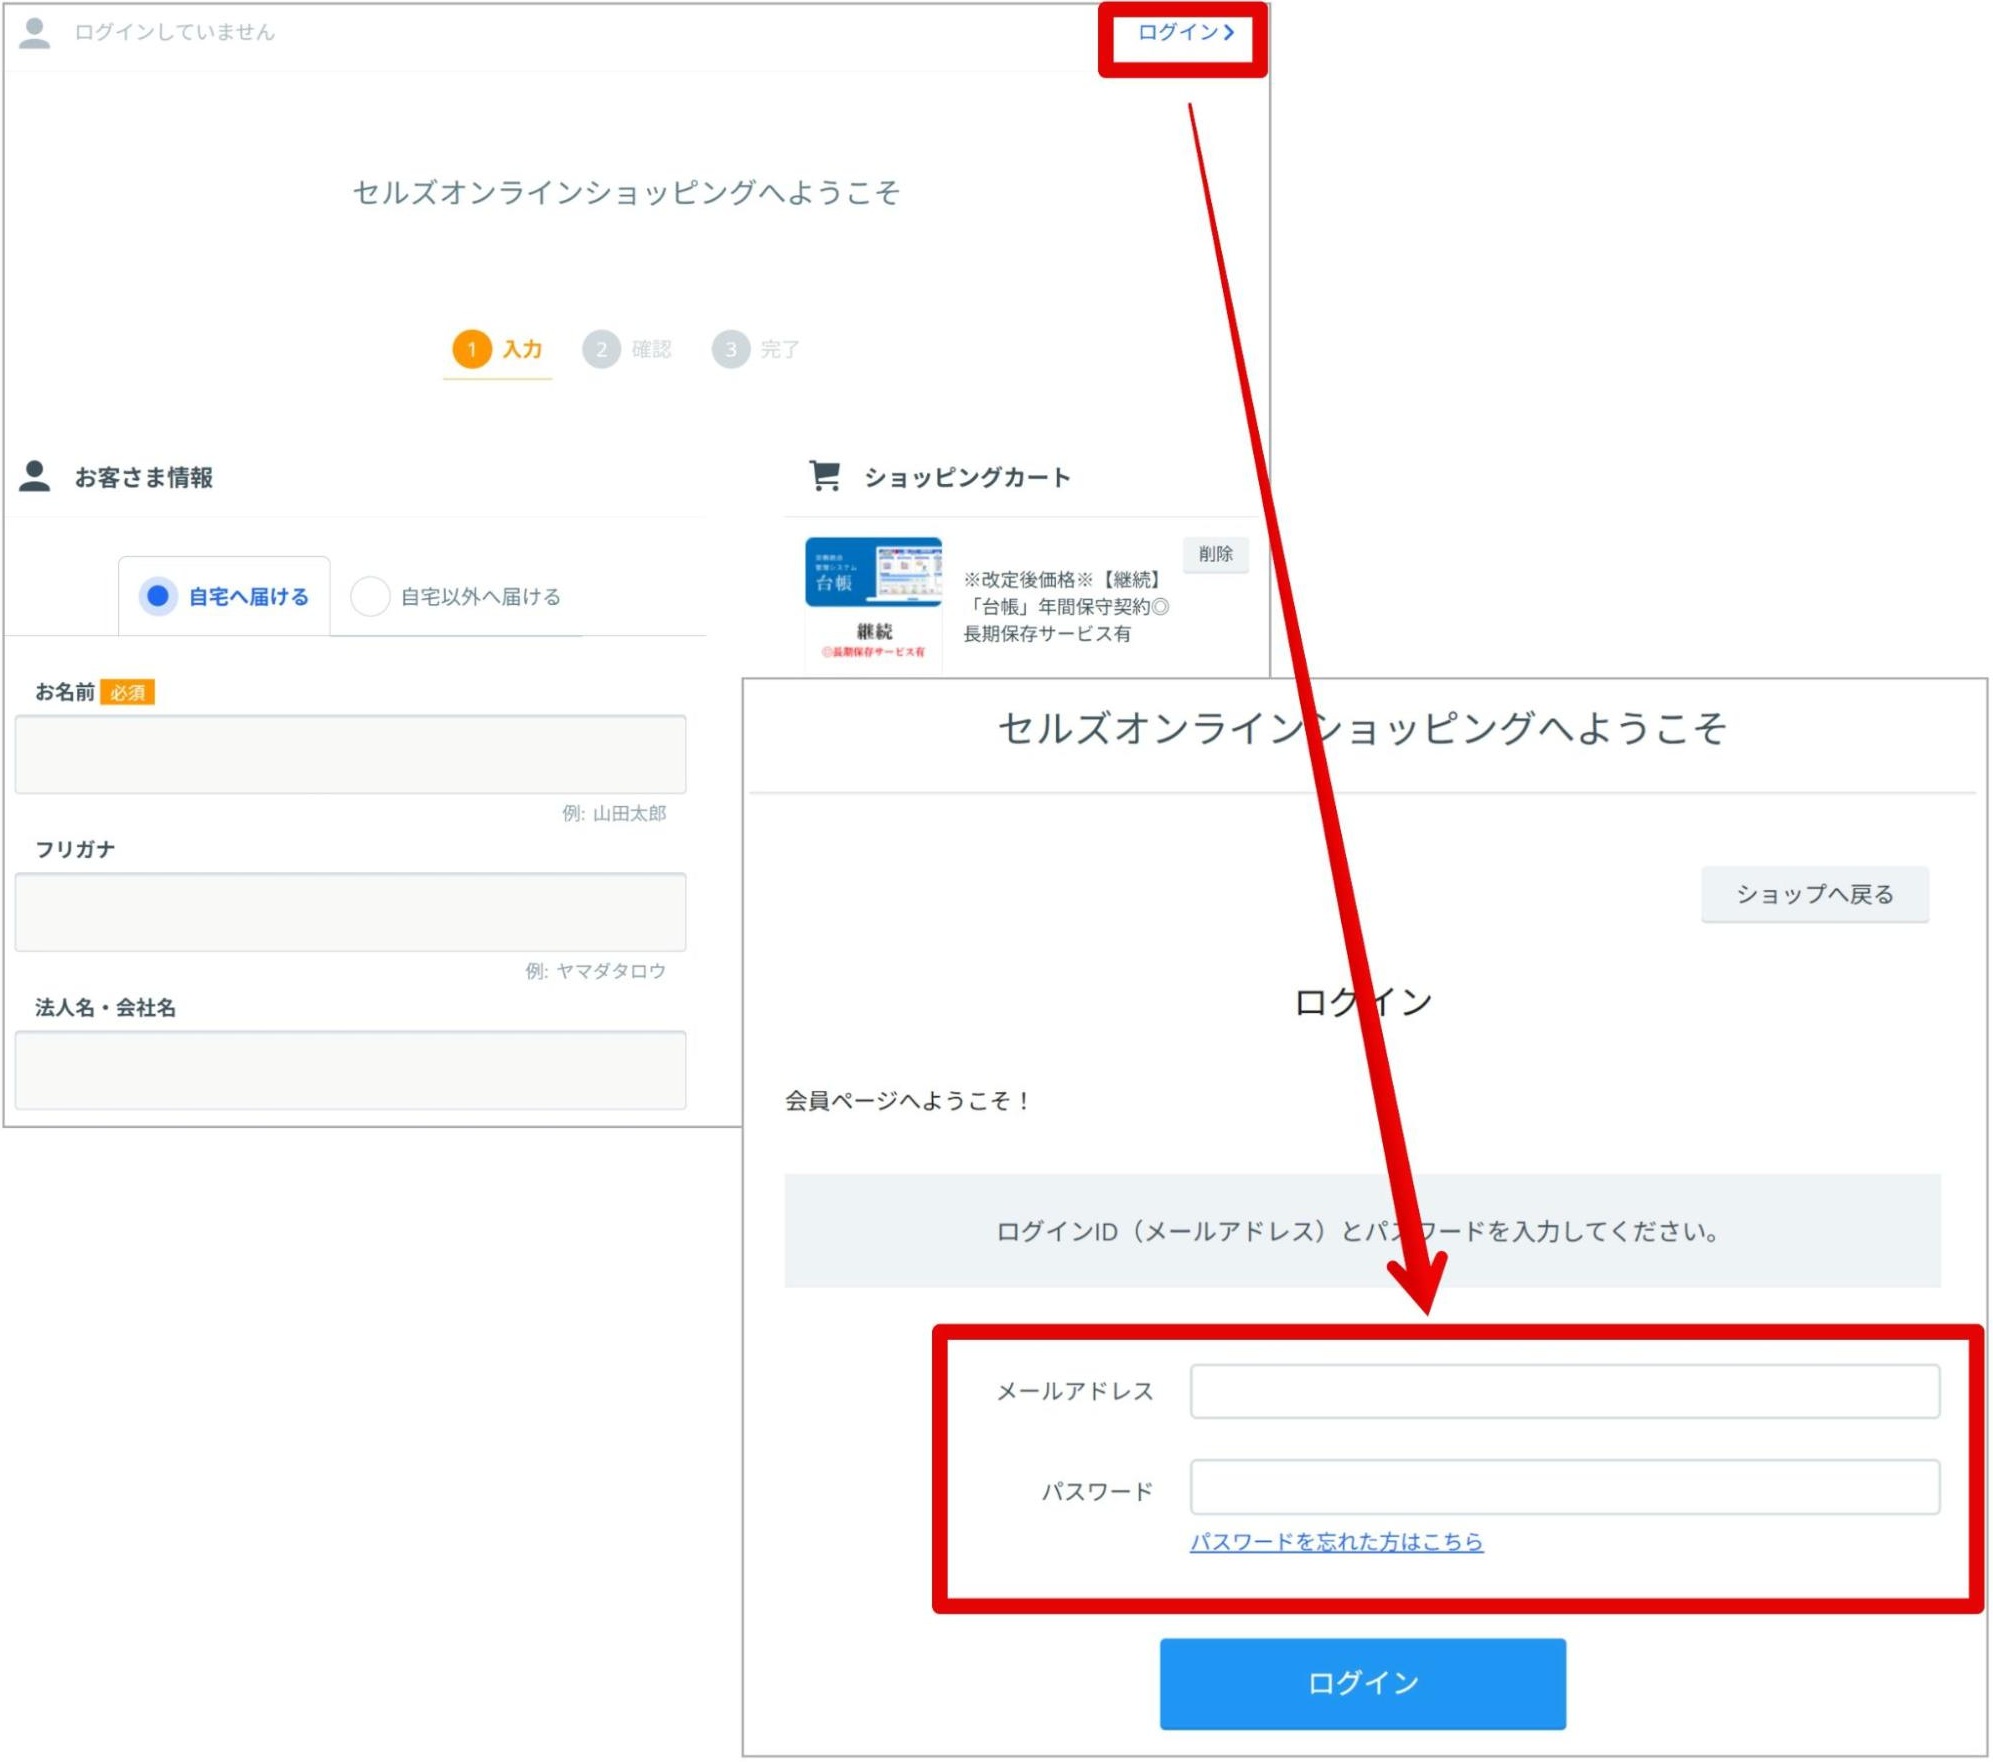The image size is (1993, 1762).
Task: Click the 必須 badge beside お名前
Action: [128, 692]
